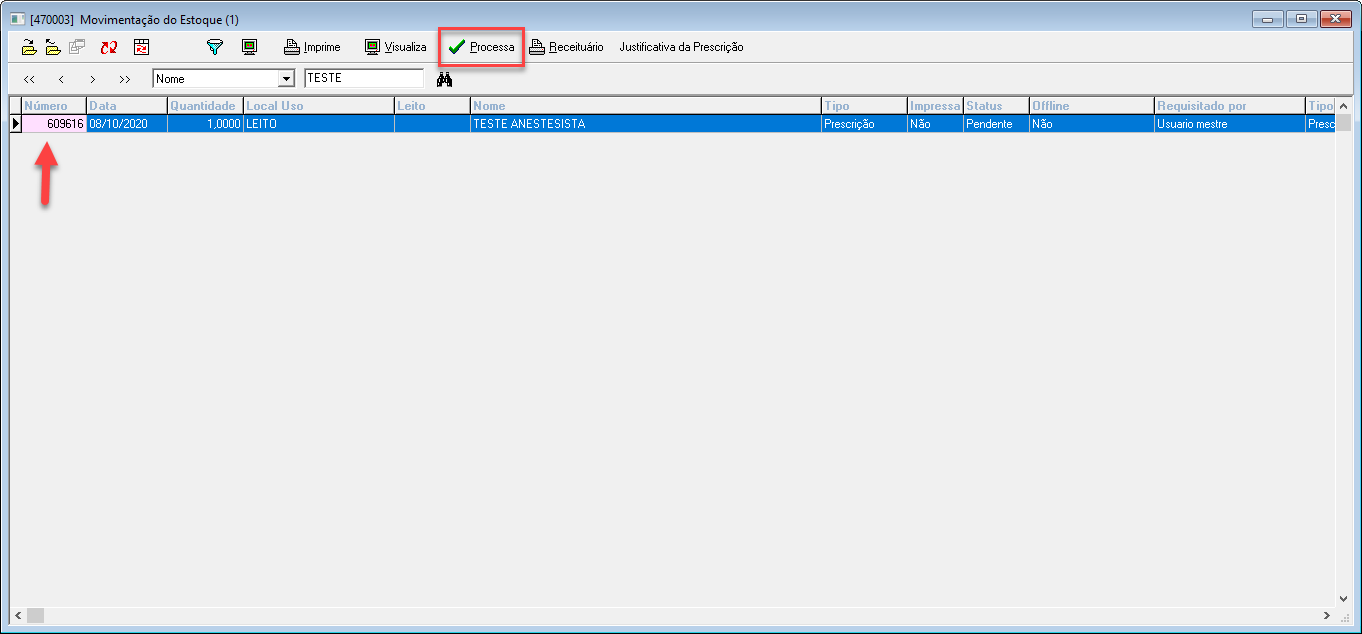Maximize the Movimentação do Estoque window
The image size is (1362, 634).
click(1301, 18)
